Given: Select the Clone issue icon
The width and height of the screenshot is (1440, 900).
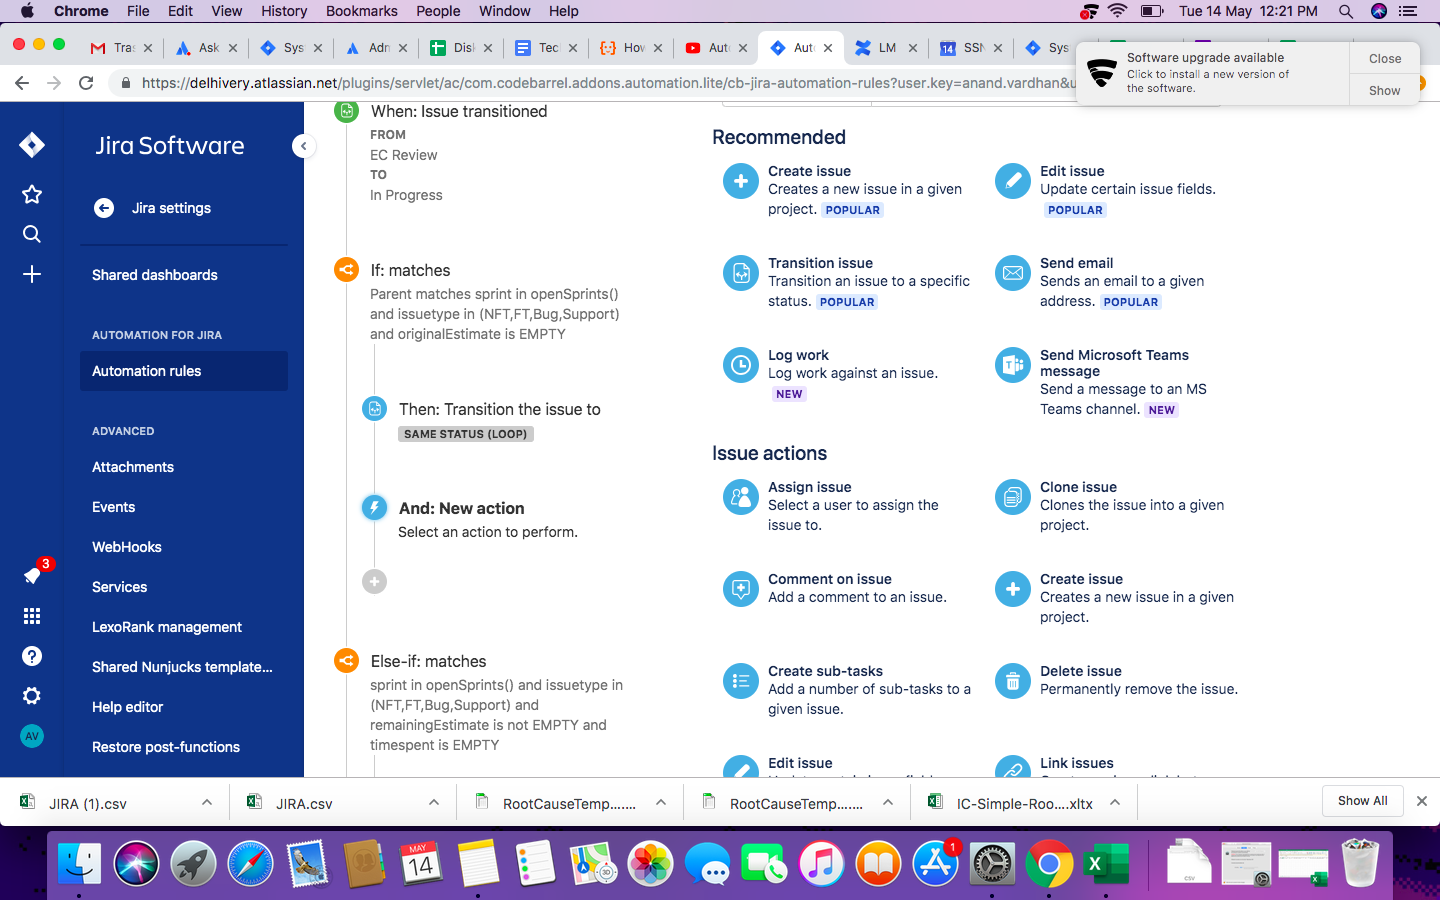Looking at the screenshot, I should [x=1013, y=497].
